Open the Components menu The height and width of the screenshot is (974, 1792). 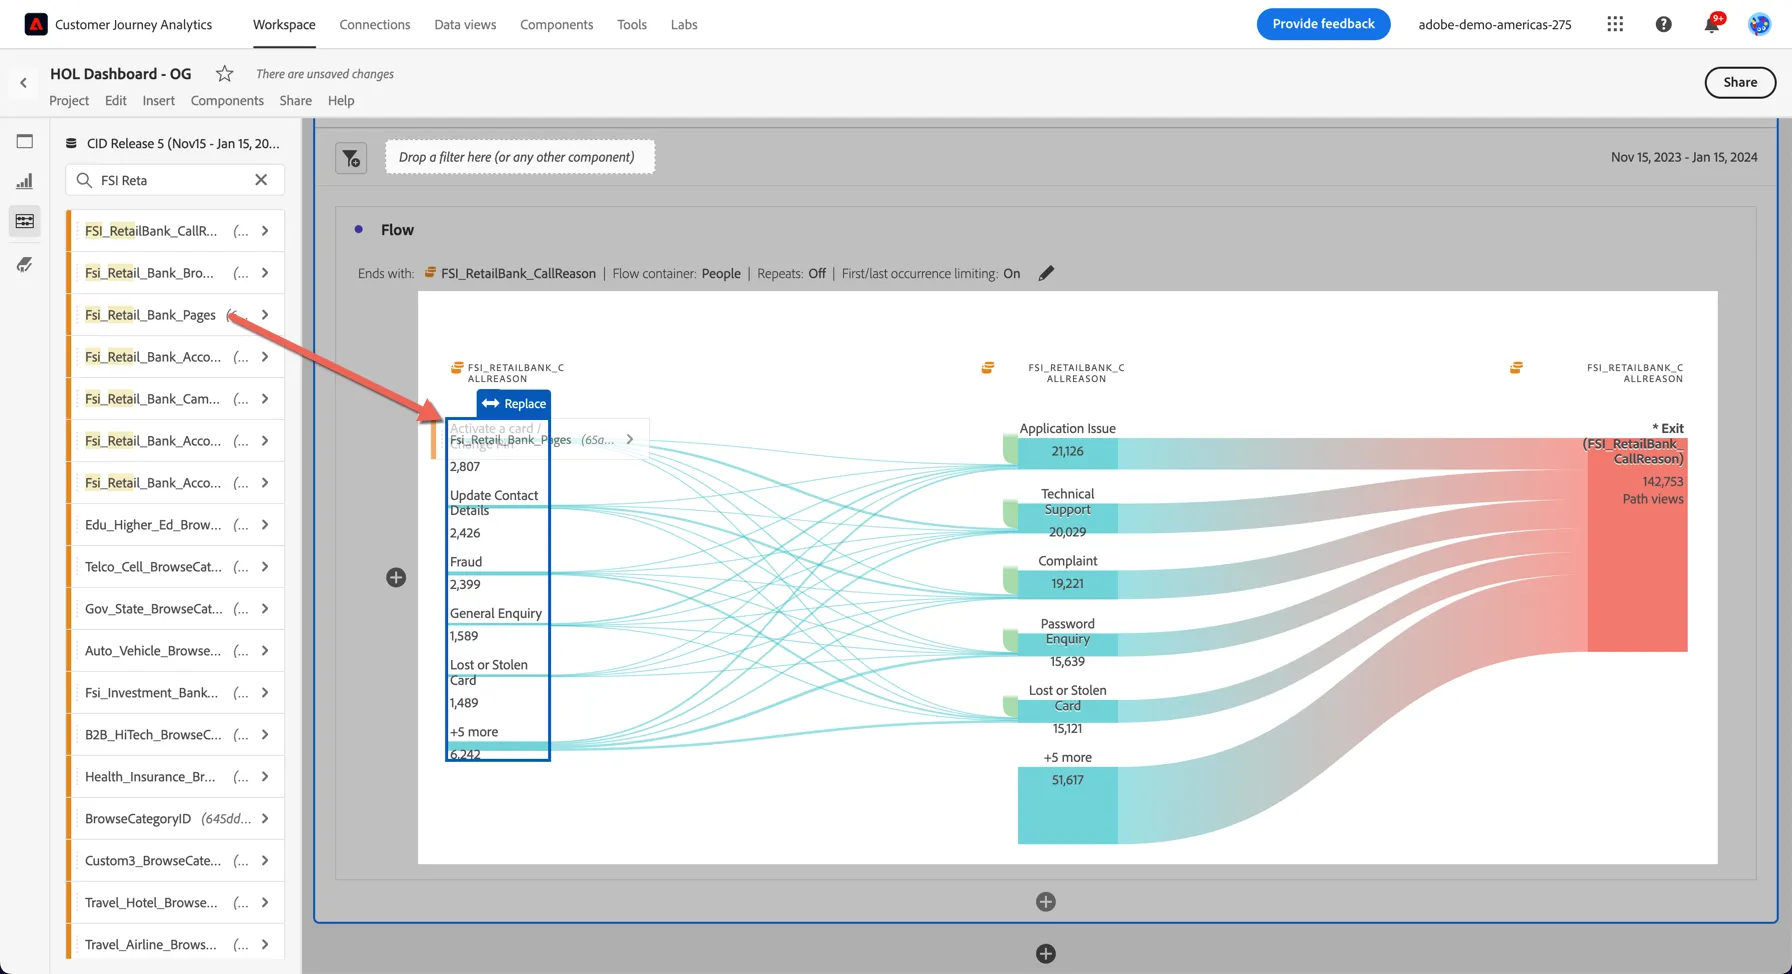227,100
